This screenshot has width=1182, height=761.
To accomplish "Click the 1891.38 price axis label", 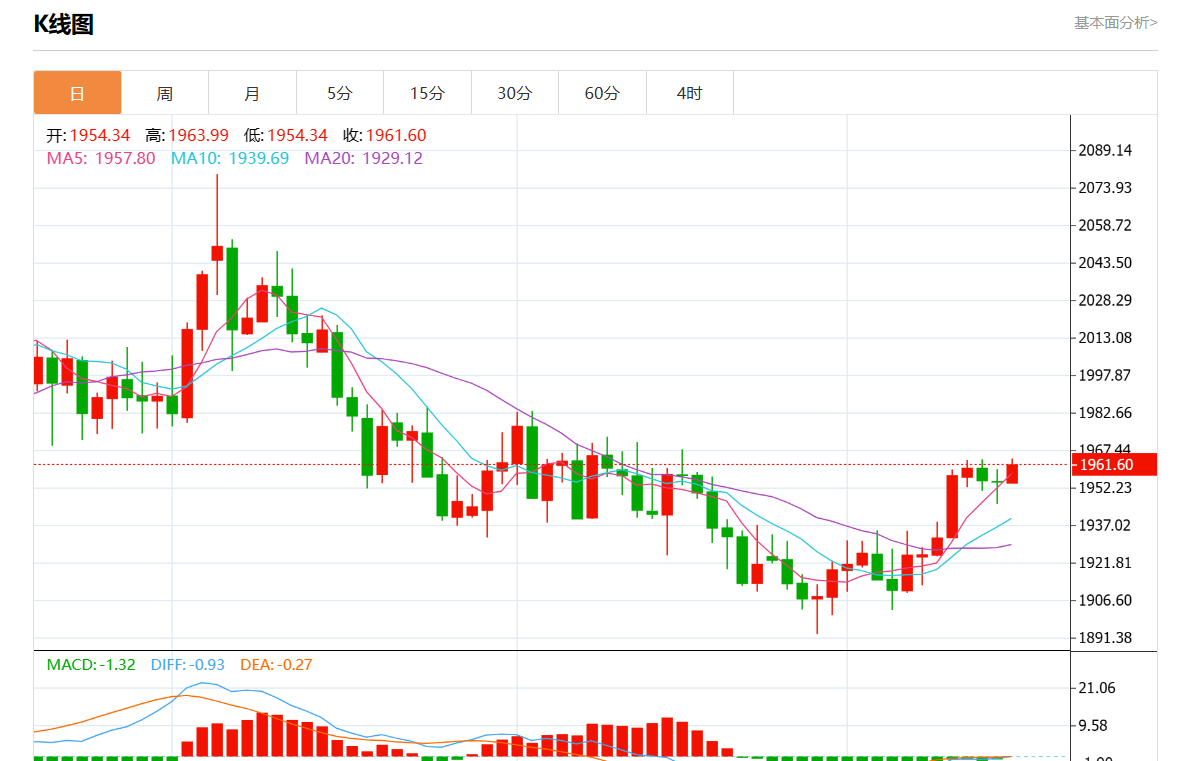I will click(1104, 637).
